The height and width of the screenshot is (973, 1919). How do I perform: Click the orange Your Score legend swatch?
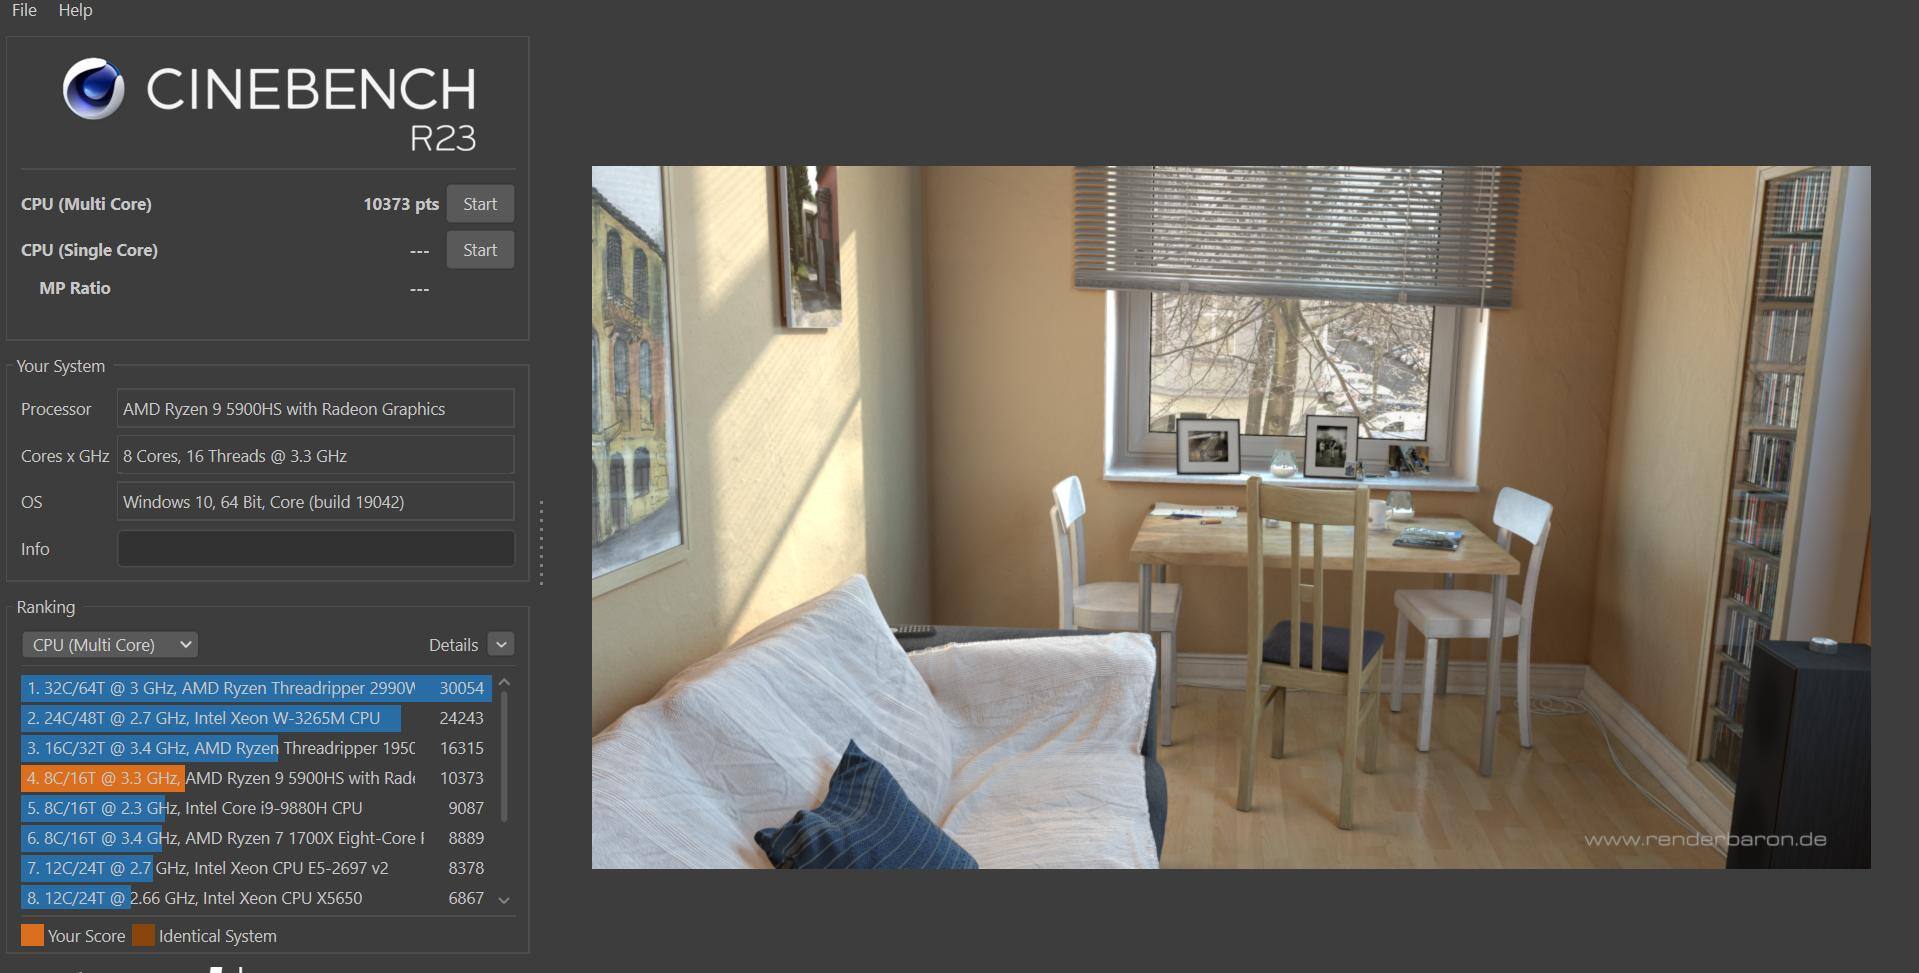pos(32,936)
